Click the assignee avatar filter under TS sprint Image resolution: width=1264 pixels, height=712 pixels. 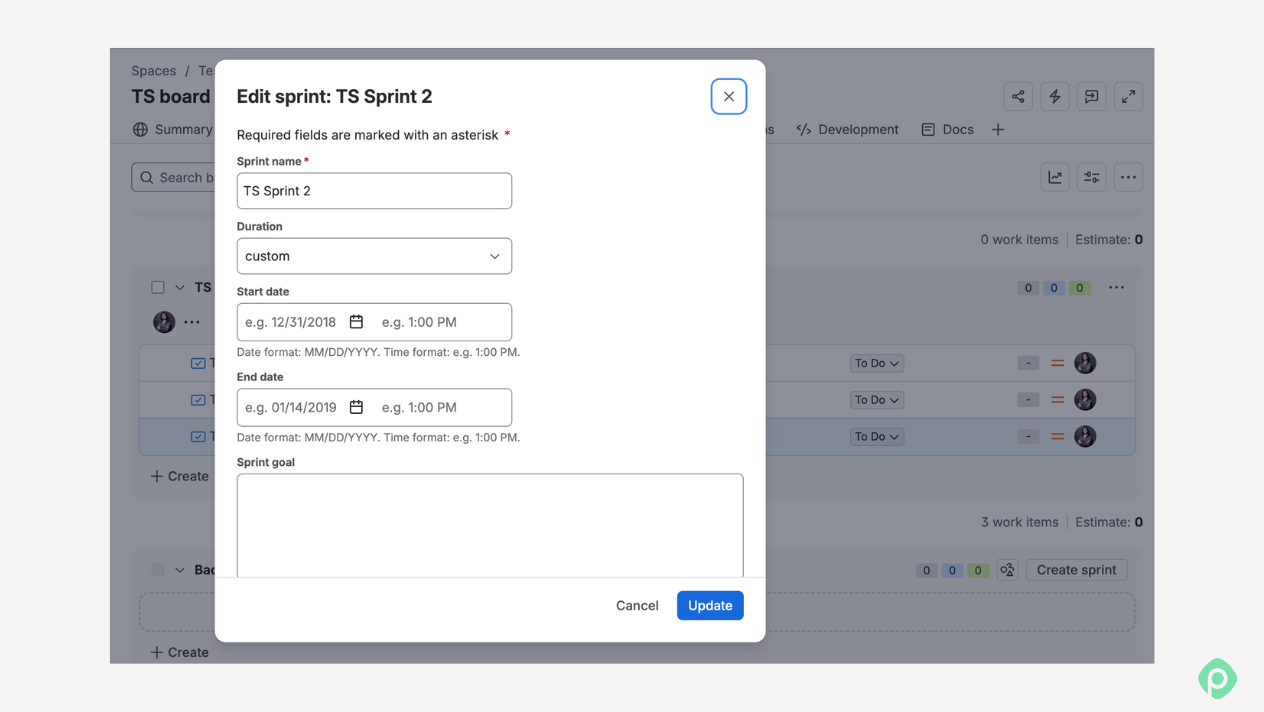coord(164,322)
